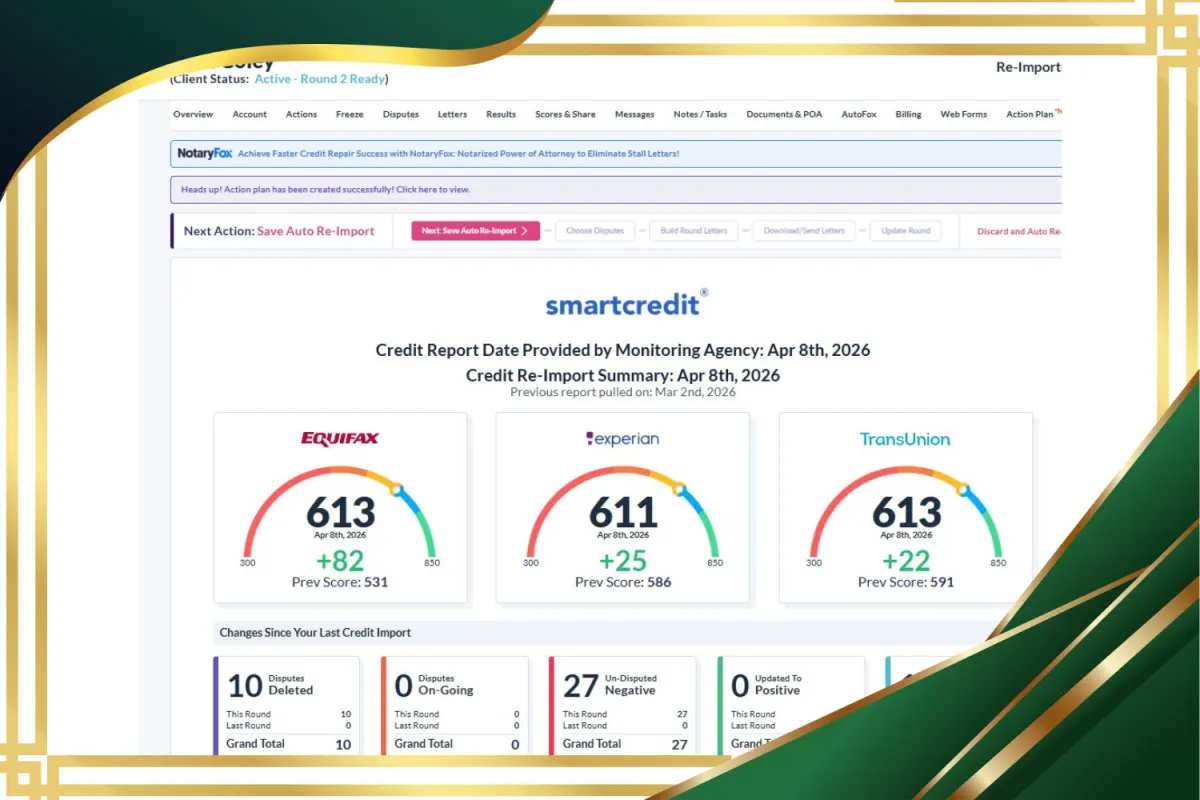Viewport: 1200px width, 800px height.
Task: Click the Choose Disputes step
Action: [x=595, y=231]
